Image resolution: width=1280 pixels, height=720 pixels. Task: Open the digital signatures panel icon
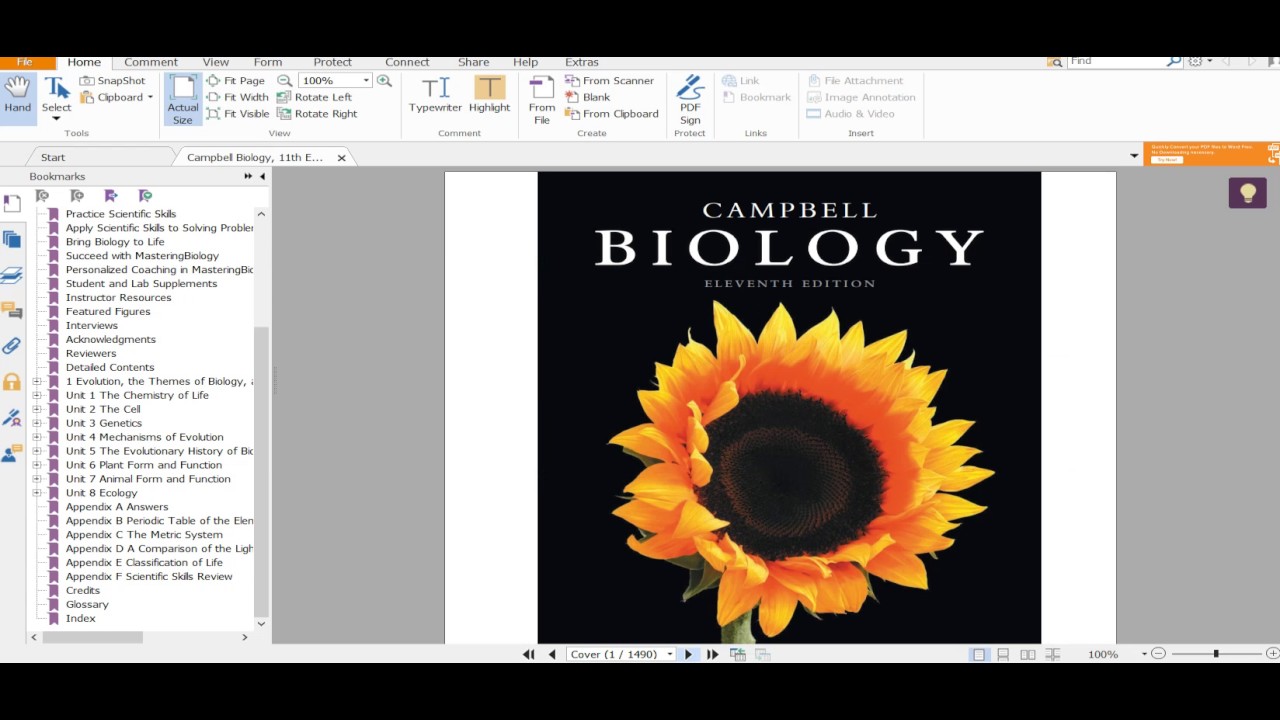[x=12, y=418]
